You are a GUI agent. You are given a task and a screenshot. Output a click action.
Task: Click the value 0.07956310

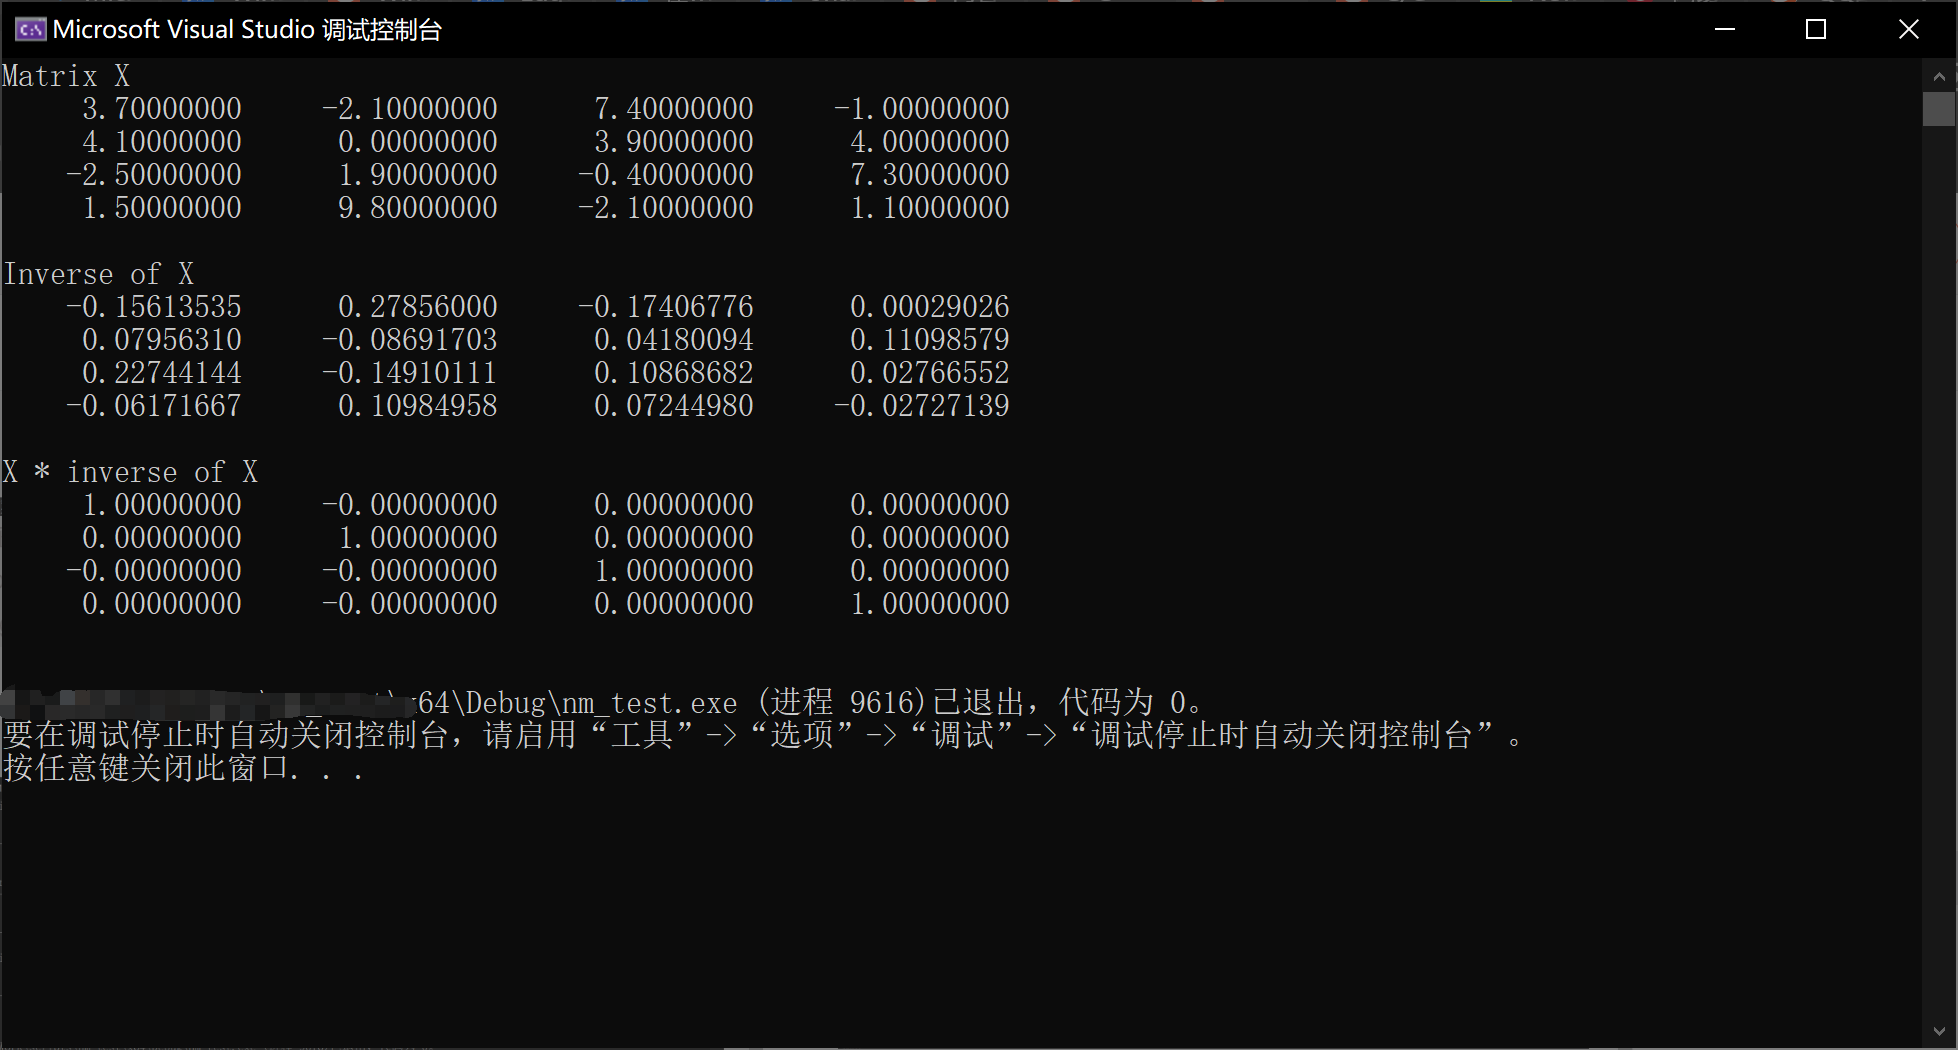[162, 340]
